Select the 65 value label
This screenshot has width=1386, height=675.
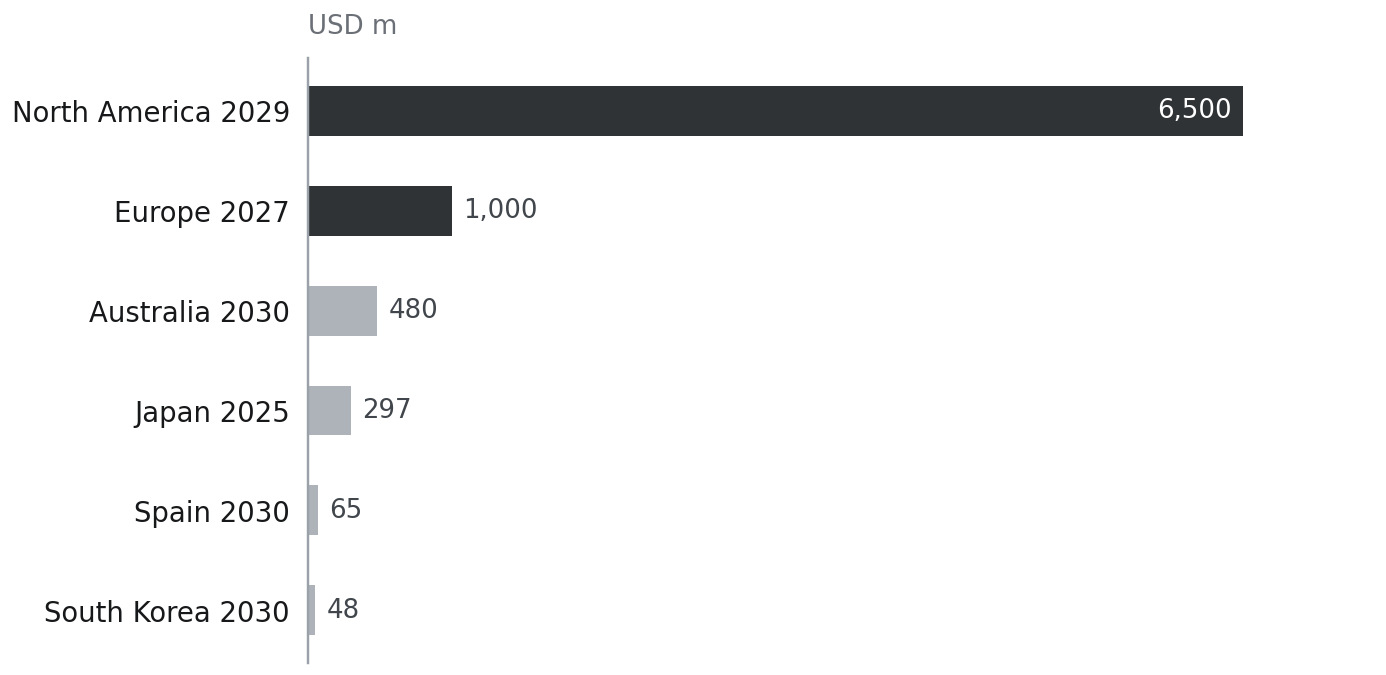(x=346, y=510)
